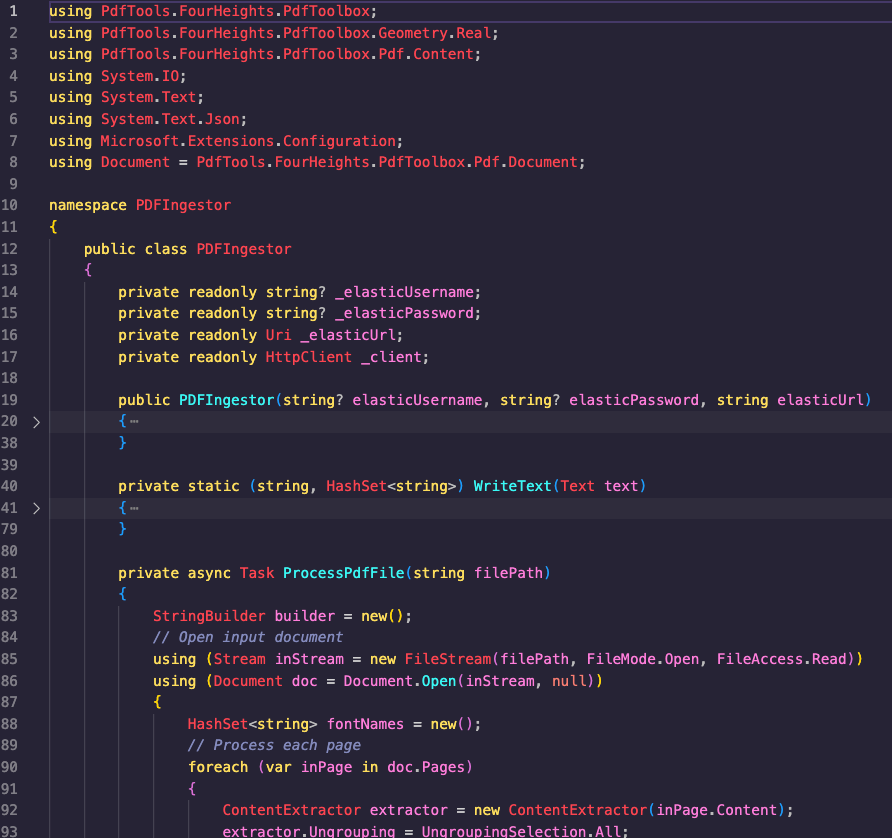Screen dimensions: 892x838
Task: Click the 'PDFIngestor' constructor name on line 19
Action: (x=226, y=401)
